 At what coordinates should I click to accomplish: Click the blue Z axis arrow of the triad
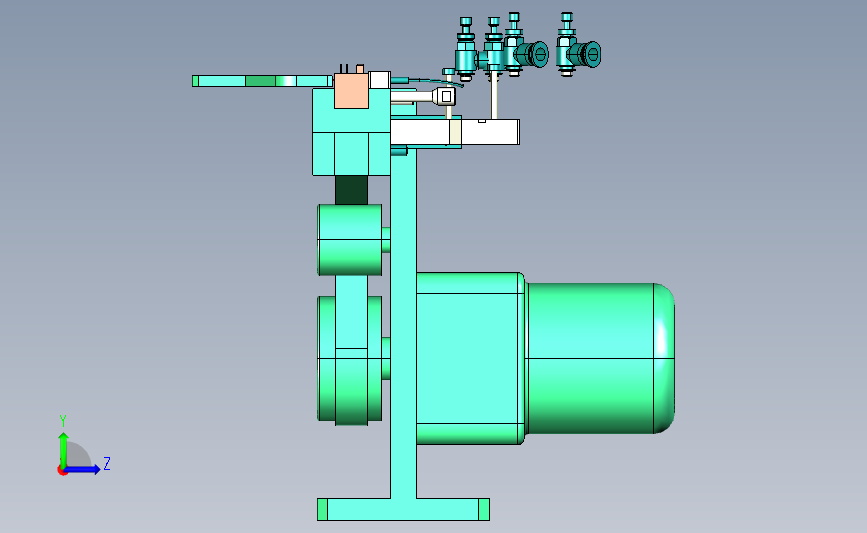tap(83, 469)
